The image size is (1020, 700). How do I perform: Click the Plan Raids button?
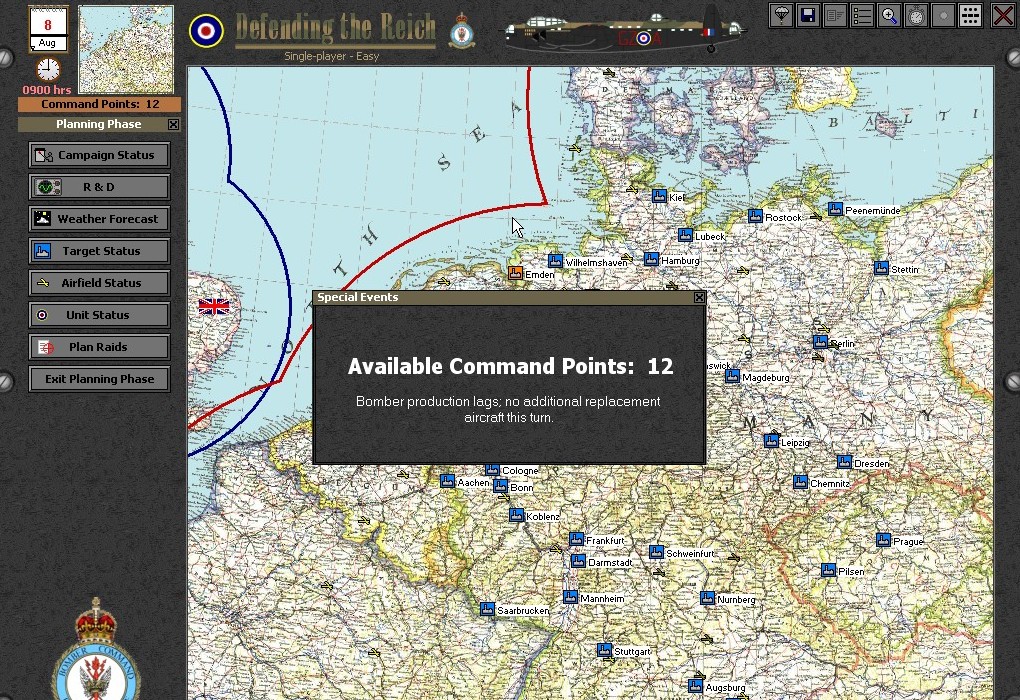click(100, 347)
